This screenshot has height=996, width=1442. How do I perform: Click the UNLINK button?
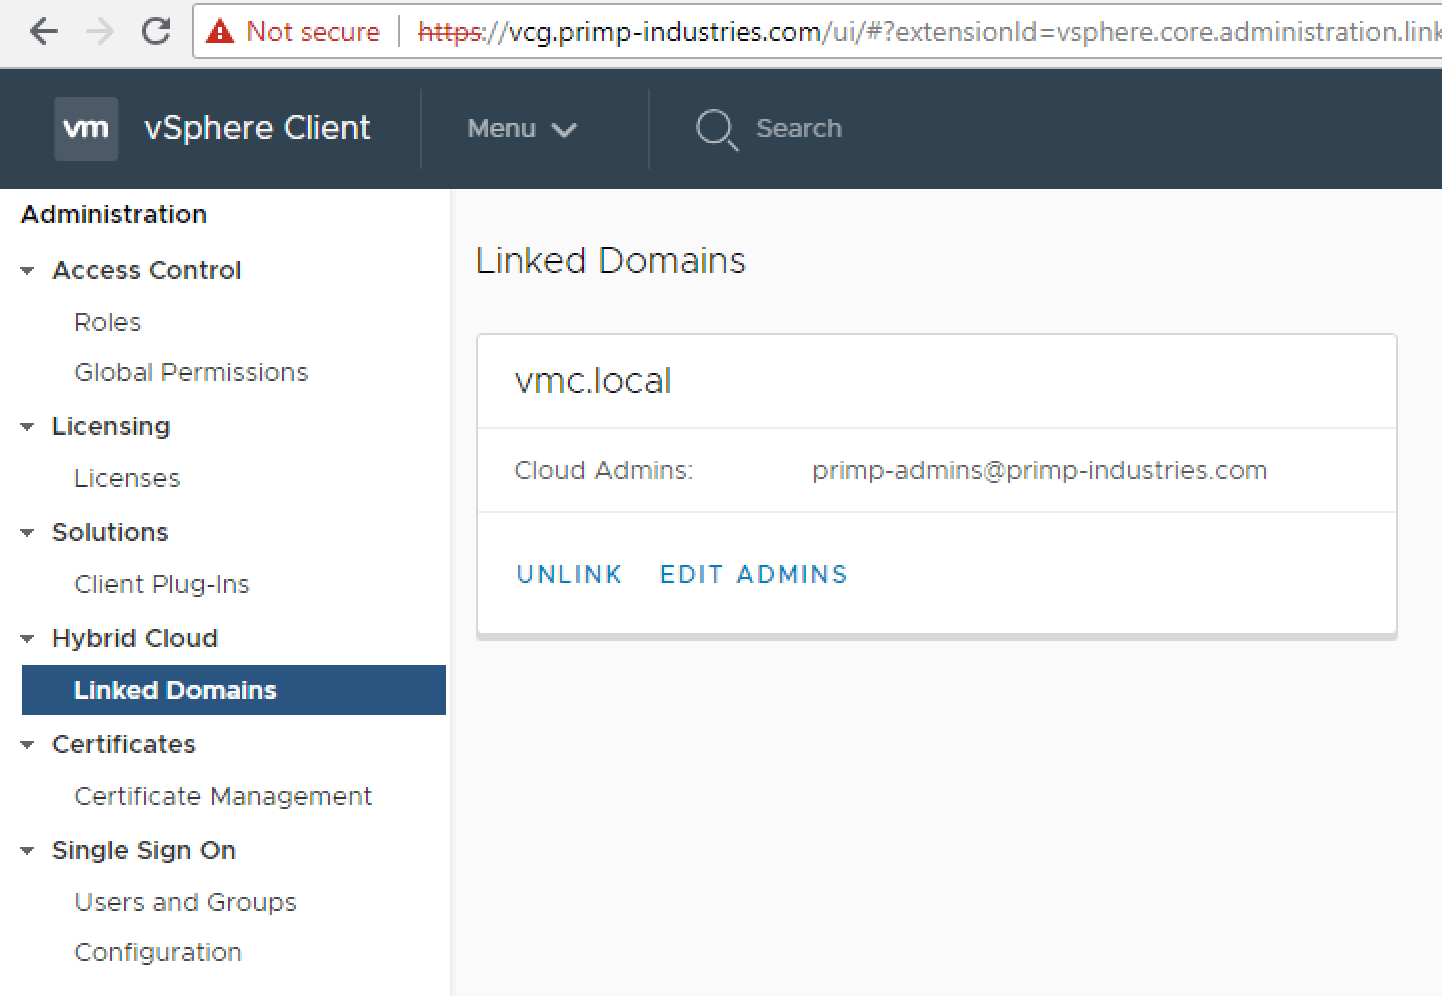pyautogui.click(x=569, y=574)
